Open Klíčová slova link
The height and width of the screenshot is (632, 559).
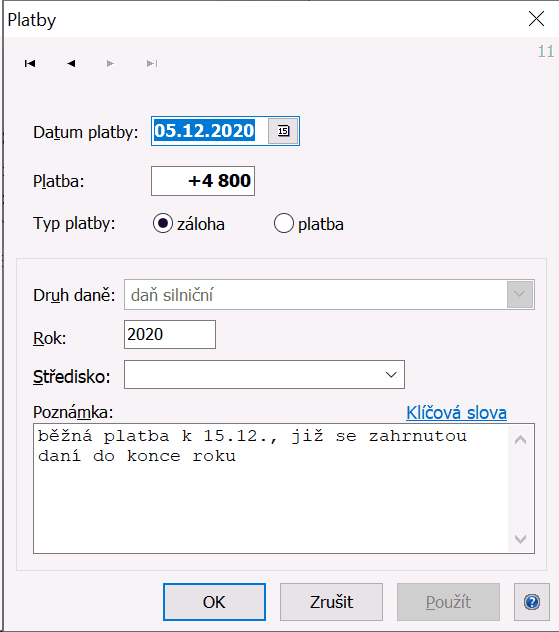click(x=456, y=413)
